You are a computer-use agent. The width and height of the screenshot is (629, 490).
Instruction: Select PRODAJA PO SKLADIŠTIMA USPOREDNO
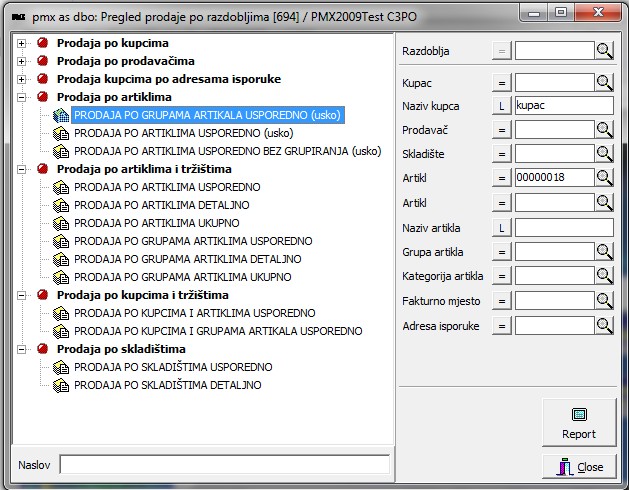pyautogui.click(x=173, y=367)
